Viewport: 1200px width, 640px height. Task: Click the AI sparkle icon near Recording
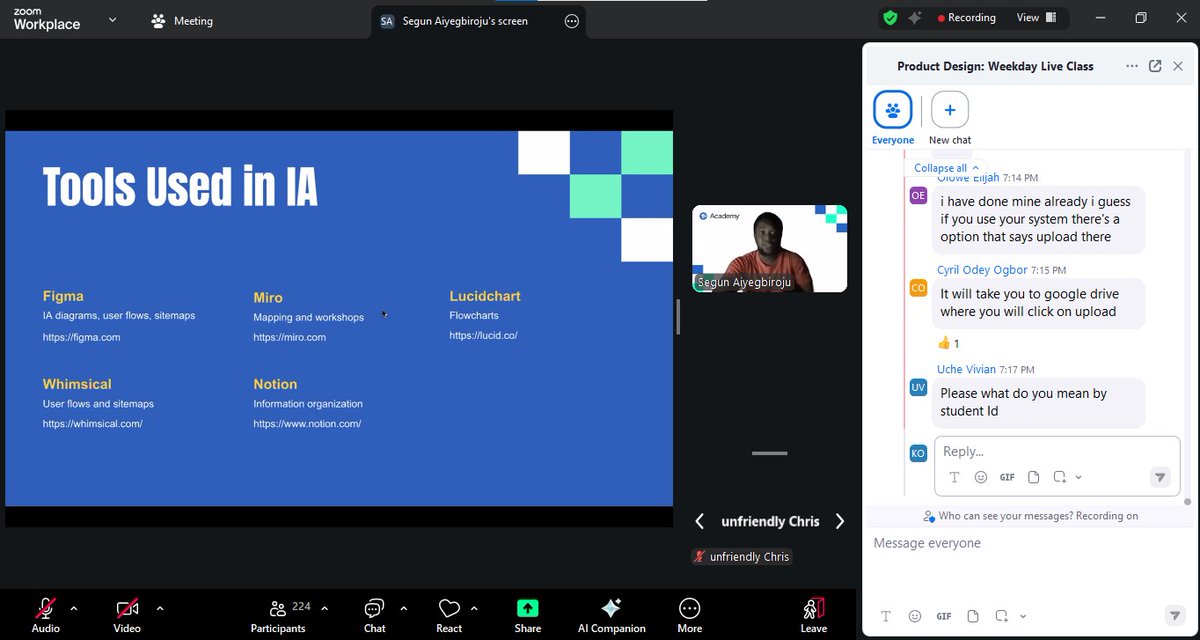(x=914, y=18)
